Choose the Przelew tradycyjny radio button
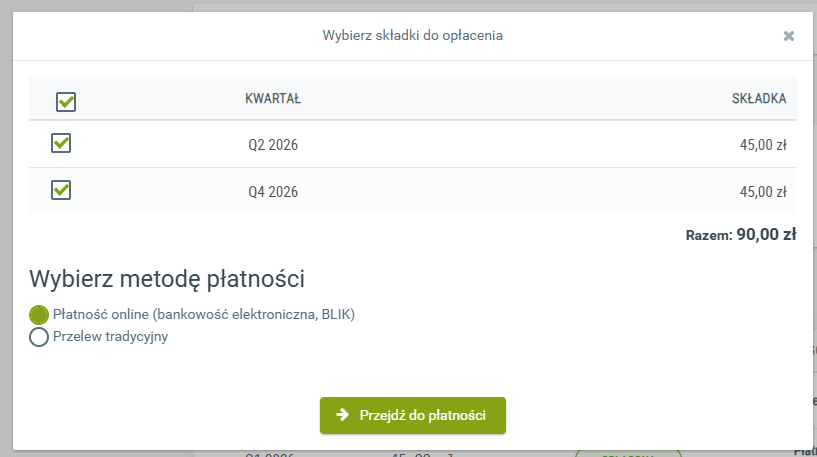Image resolution: width=817 pixels, height=457 pixels. [39, 337]
